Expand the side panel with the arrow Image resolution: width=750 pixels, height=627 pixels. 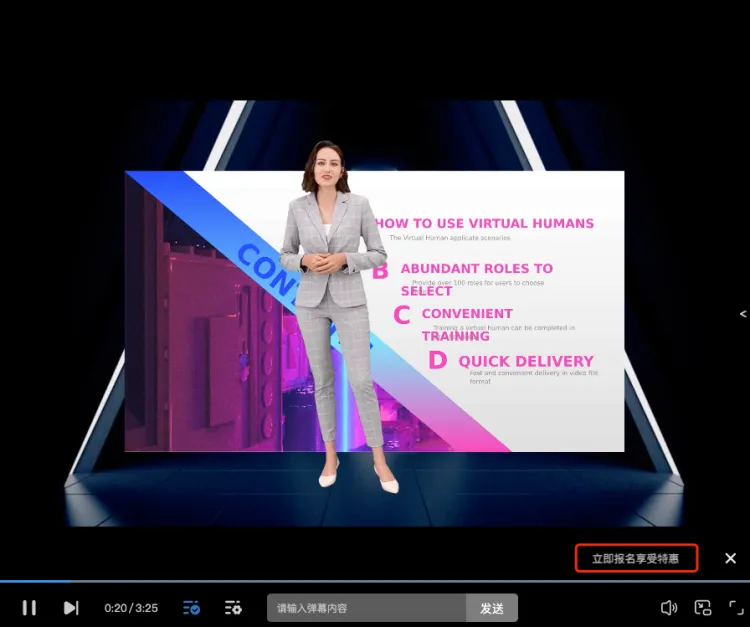point(742,314)
